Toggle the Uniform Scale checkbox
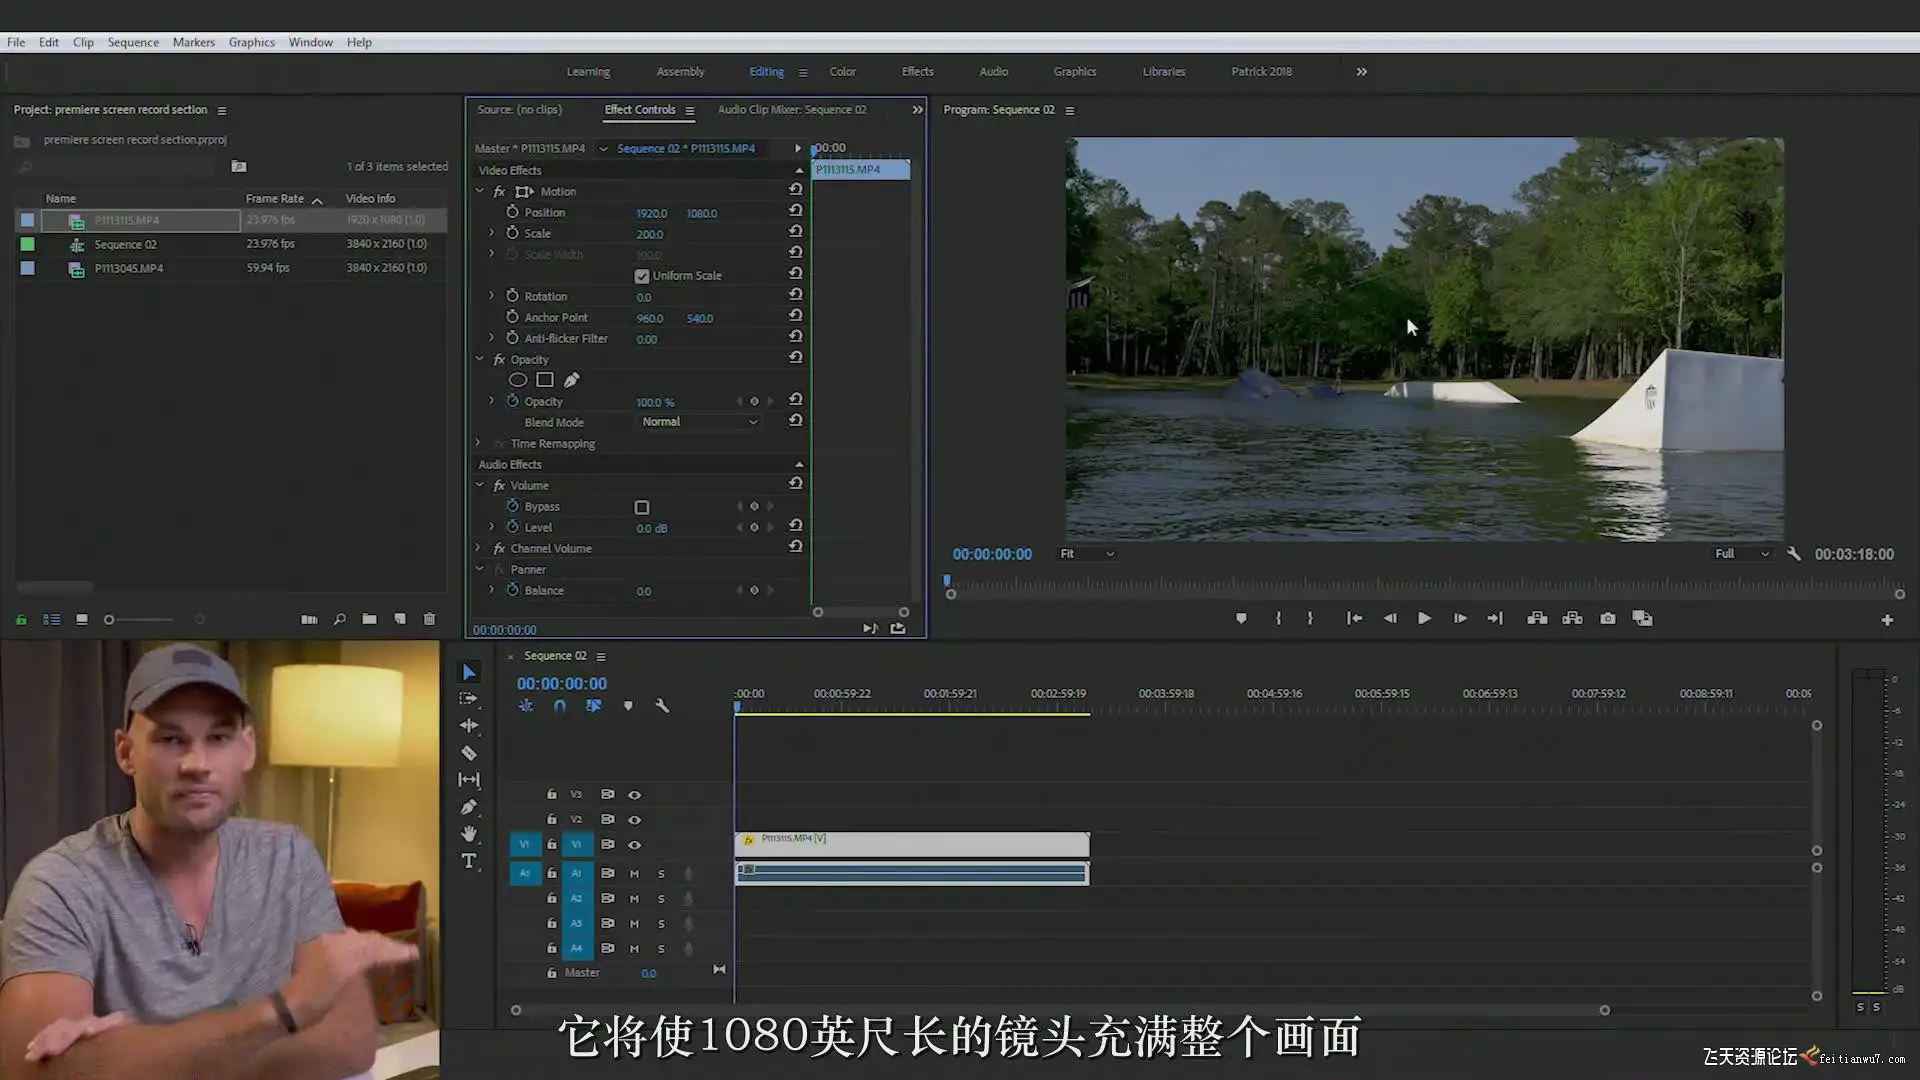Viewport: 1920px width, 1080px height. tap(642, 276)
